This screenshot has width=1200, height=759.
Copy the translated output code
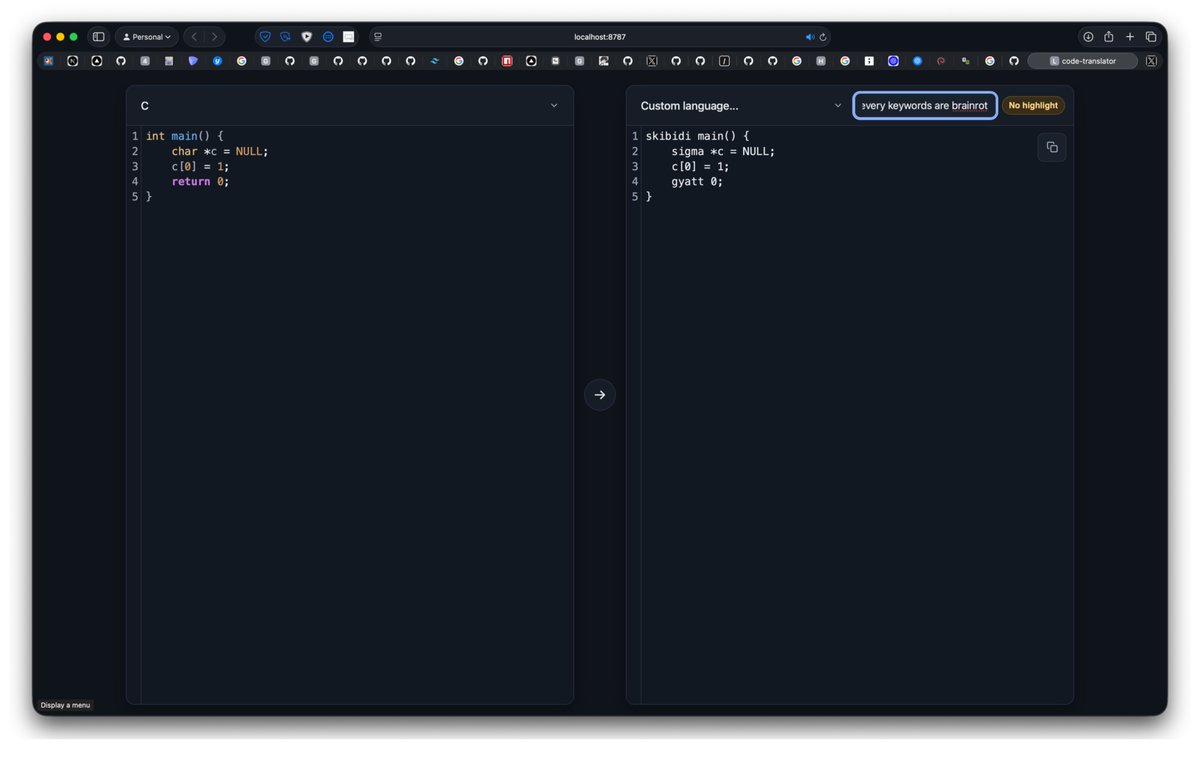(x=1052, y=147)
